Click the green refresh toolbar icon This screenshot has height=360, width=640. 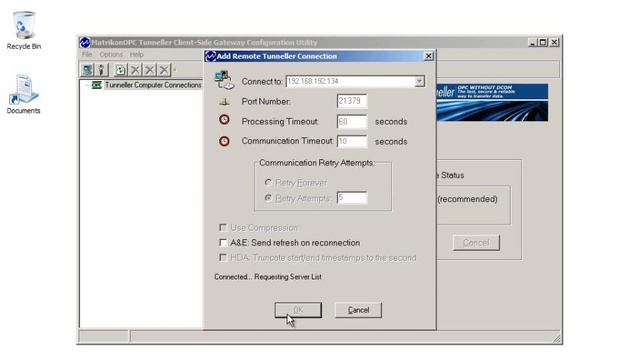[120, 70]
